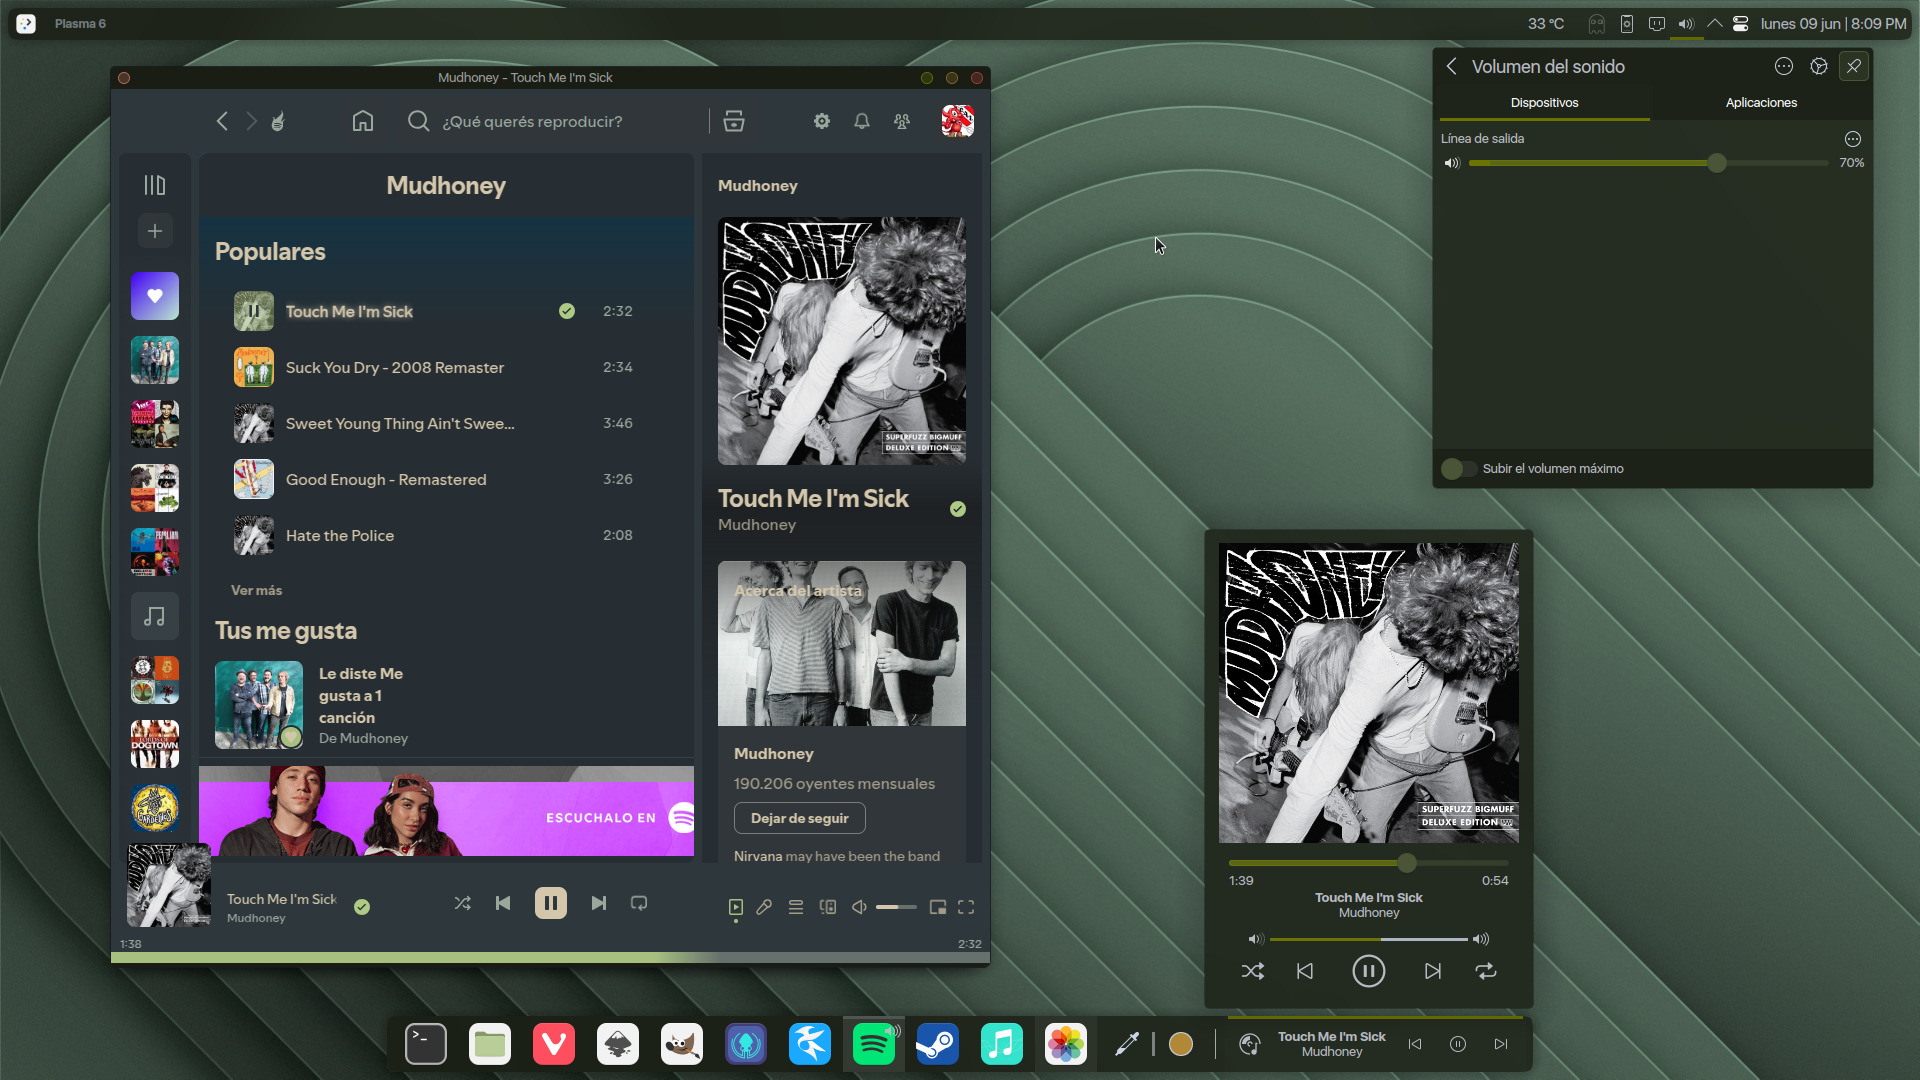Pin the volume panel open
The height and width of the screenshot is (1080, 1920).
(x=1854, y=66)
